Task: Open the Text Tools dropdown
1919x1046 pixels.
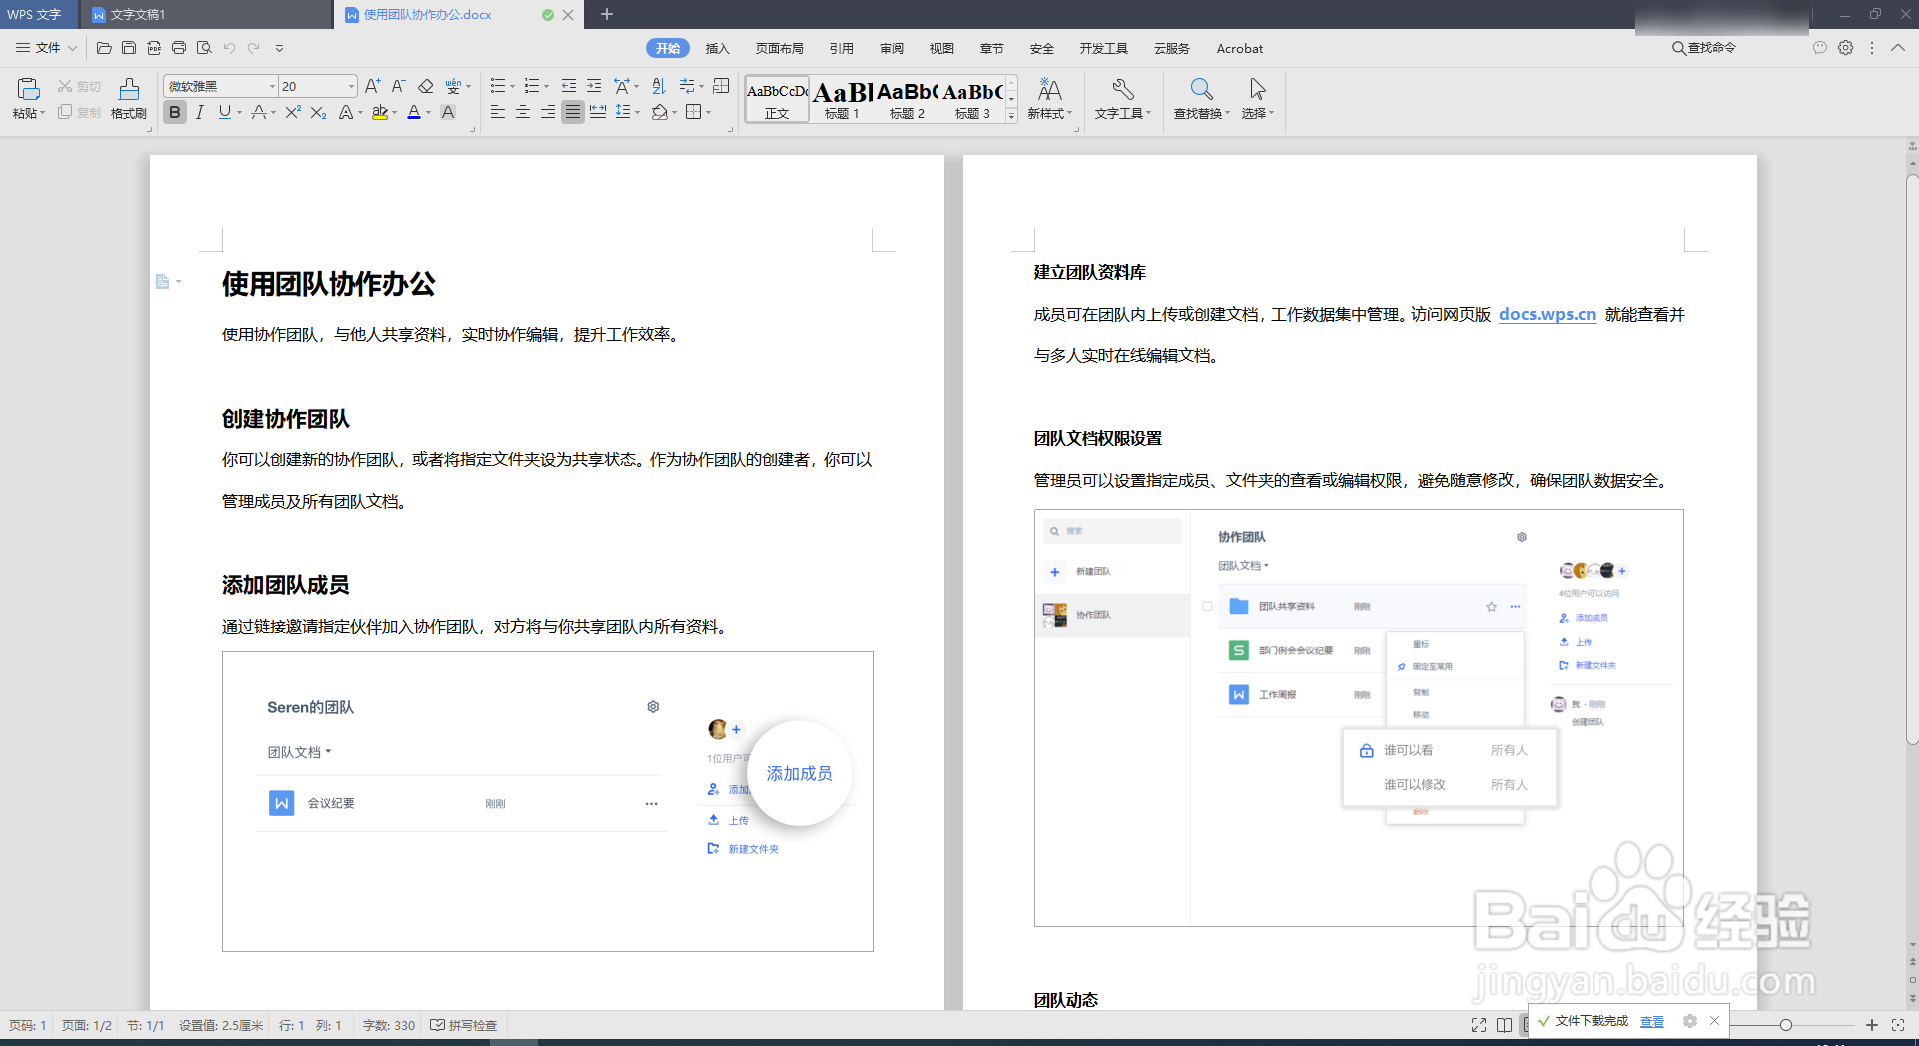Action: coord(1123,114)
